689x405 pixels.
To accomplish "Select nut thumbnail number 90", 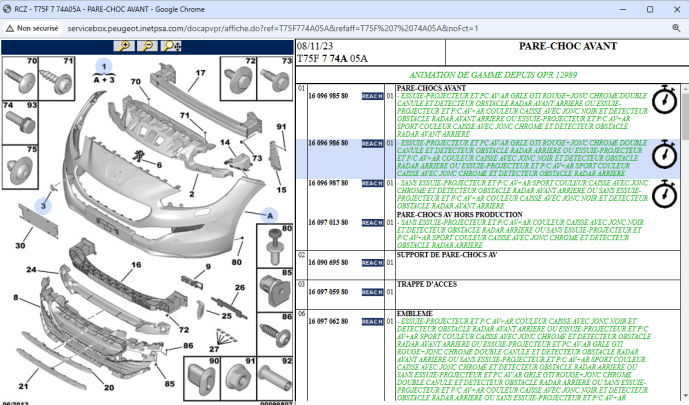I will coord(202,378).
